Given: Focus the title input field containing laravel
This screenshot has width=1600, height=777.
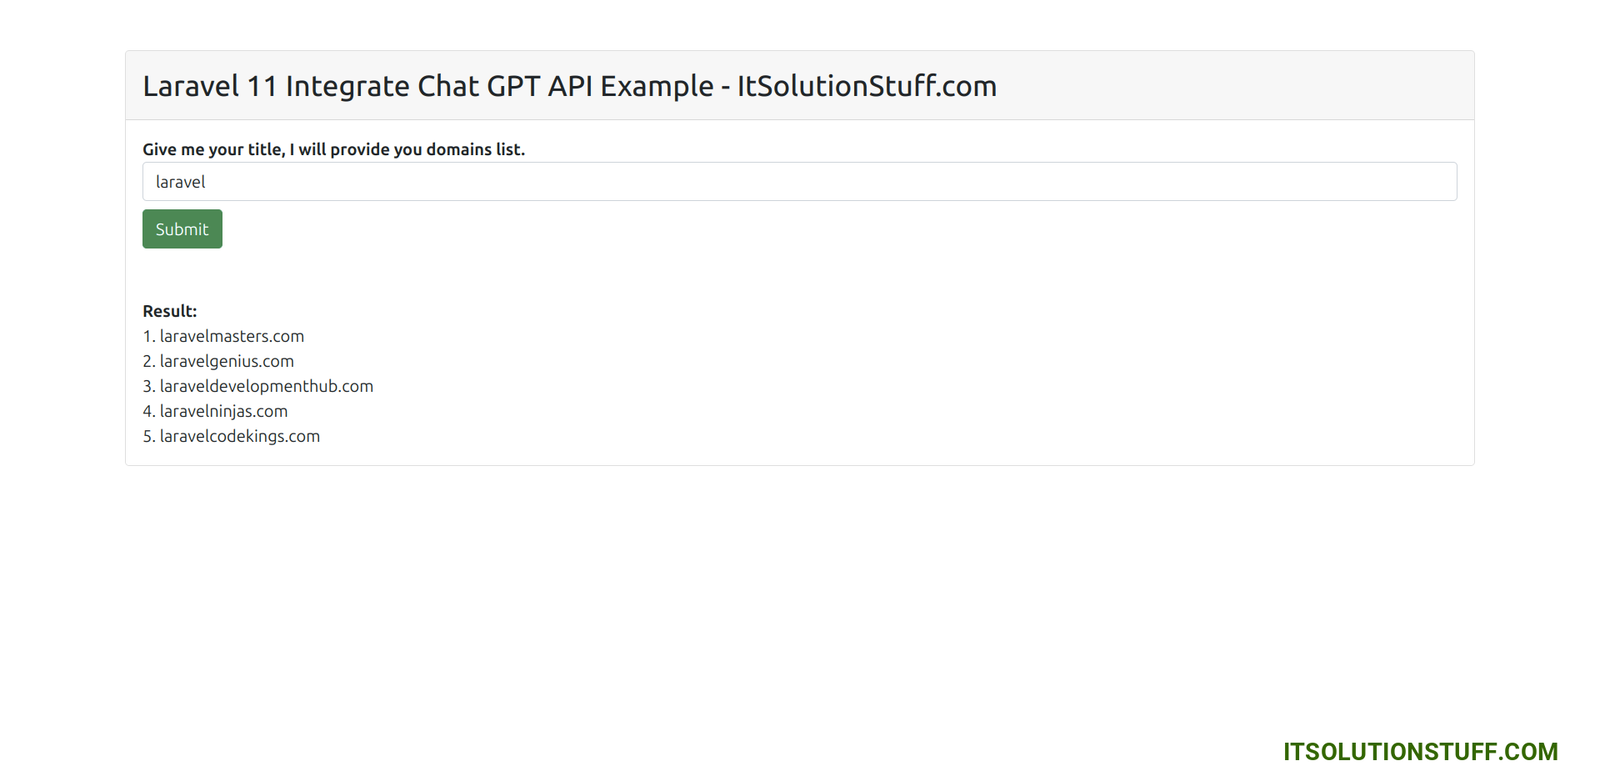Looking at the screenshot, I should point(798,182).
